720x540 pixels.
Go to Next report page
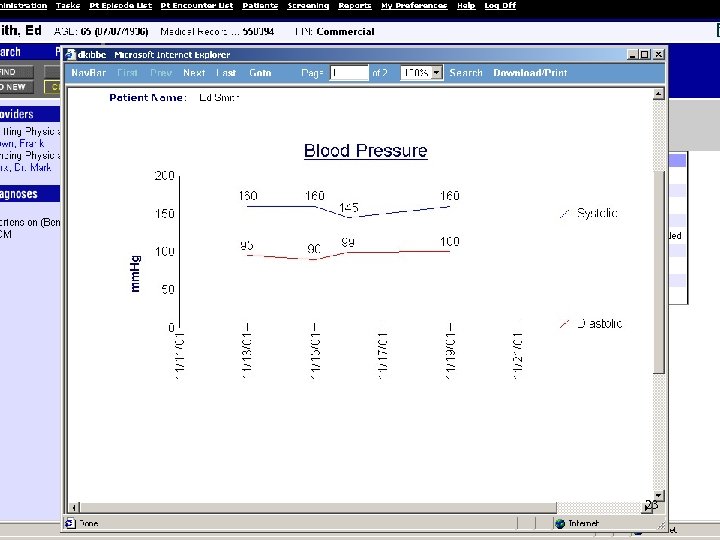click(194, 73)
